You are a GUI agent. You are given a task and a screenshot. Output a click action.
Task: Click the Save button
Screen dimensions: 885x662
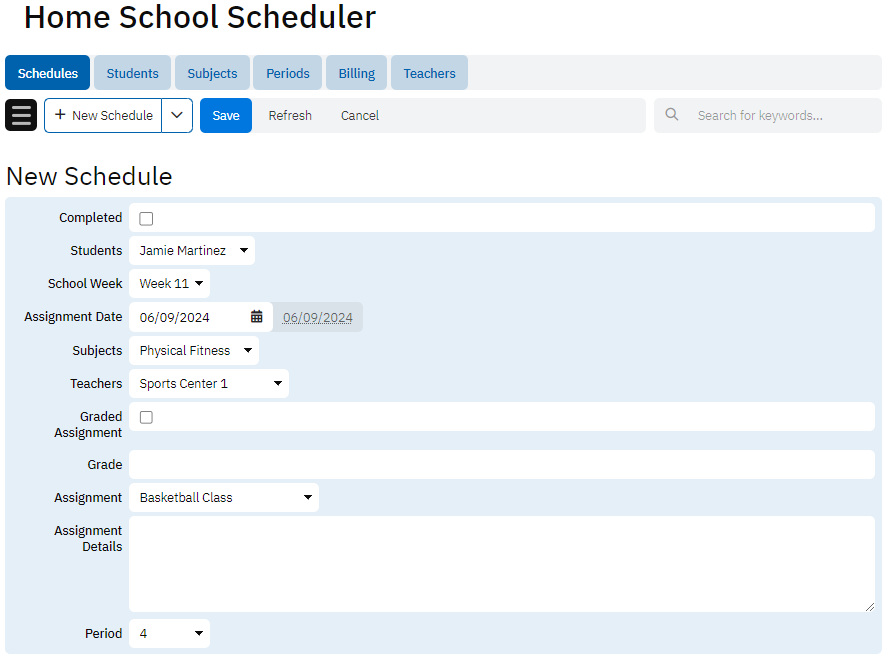pos(226,115)
